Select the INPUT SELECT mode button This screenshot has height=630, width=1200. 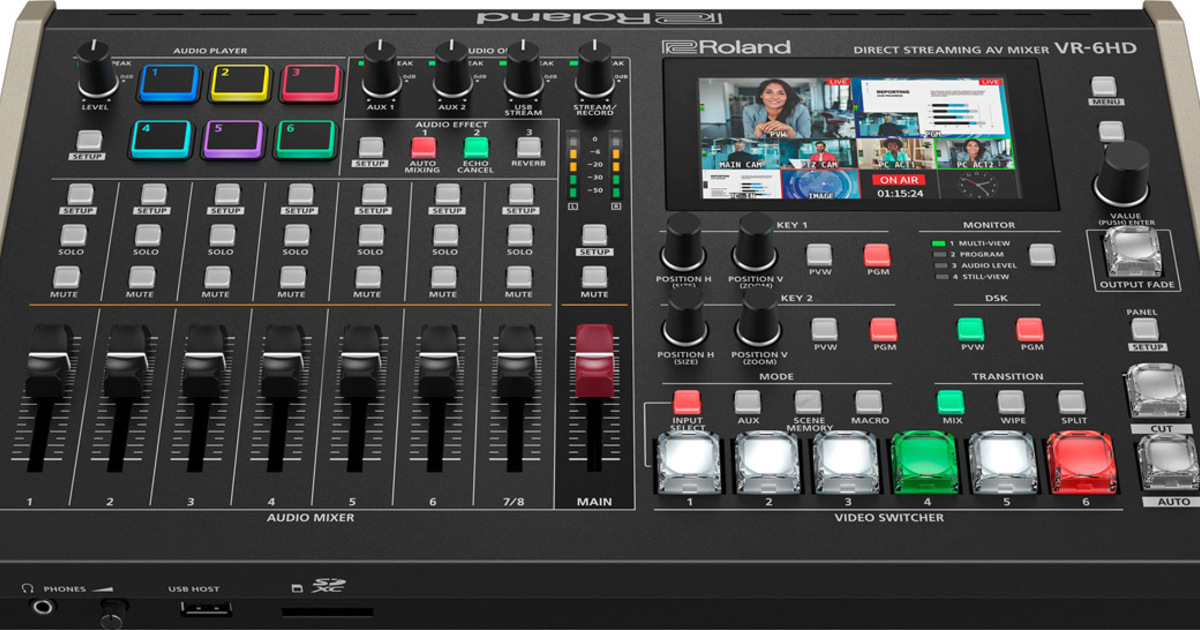pos(687,402)
